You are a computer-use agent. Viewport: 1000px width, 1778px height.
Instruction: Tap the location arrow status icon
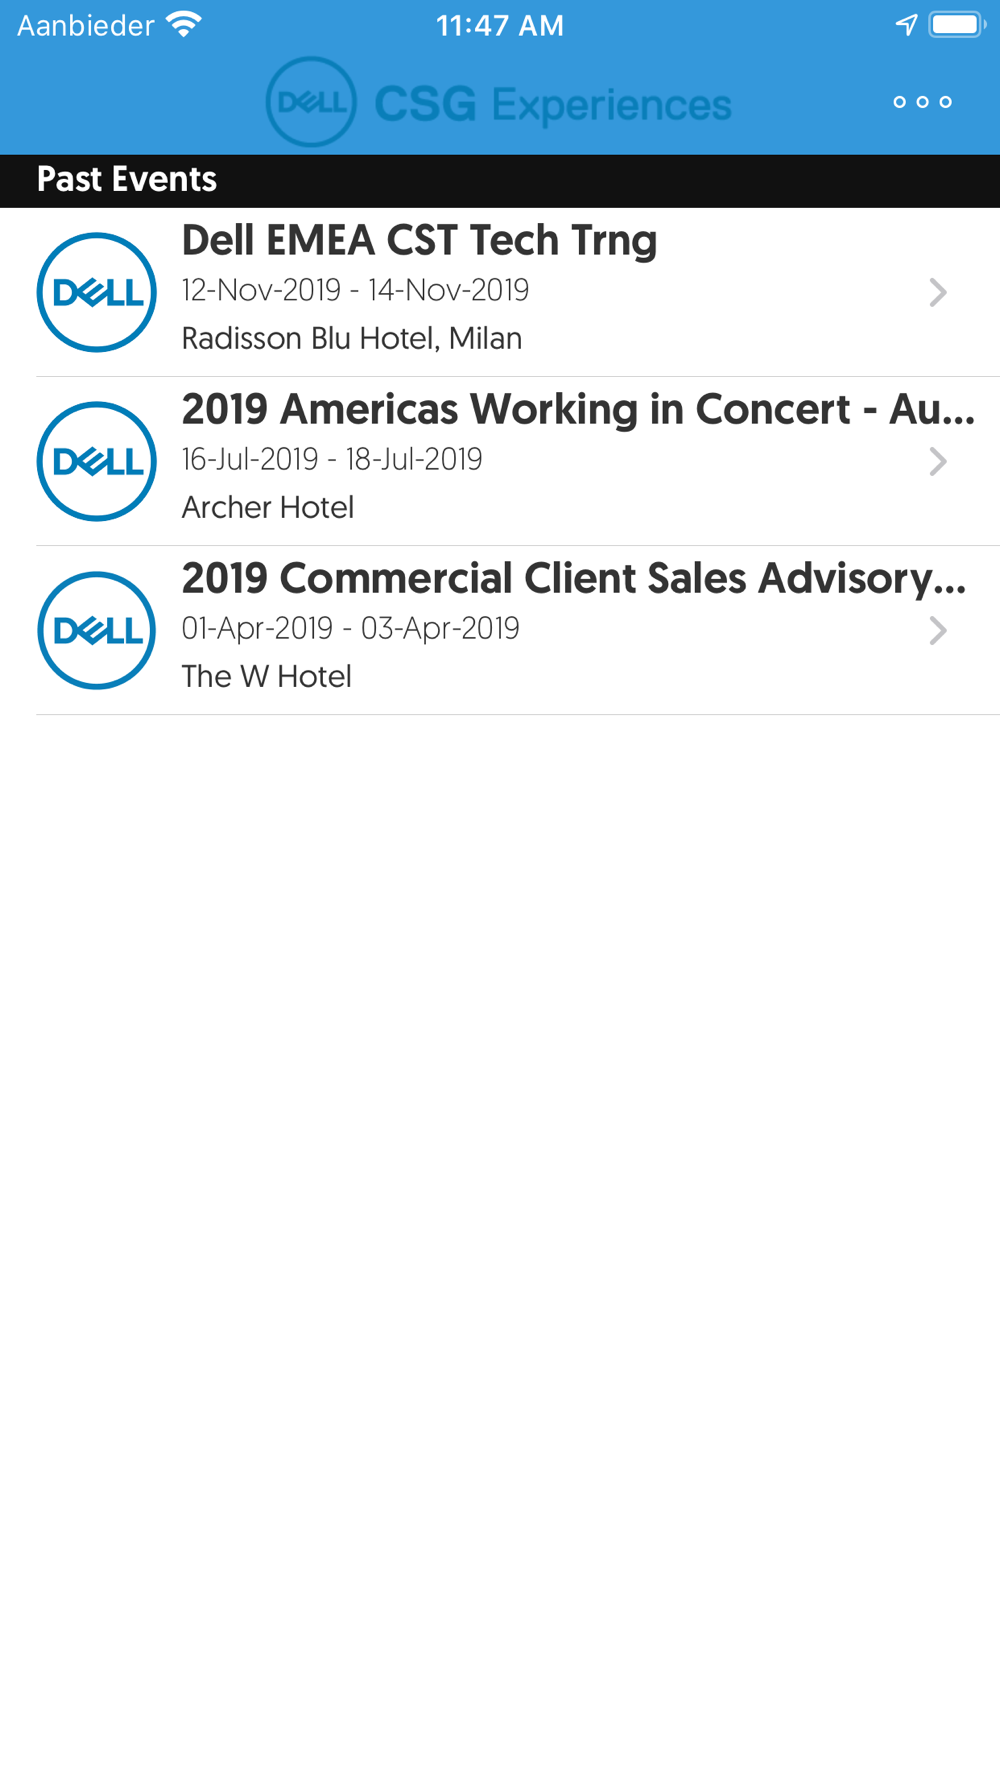906,25
